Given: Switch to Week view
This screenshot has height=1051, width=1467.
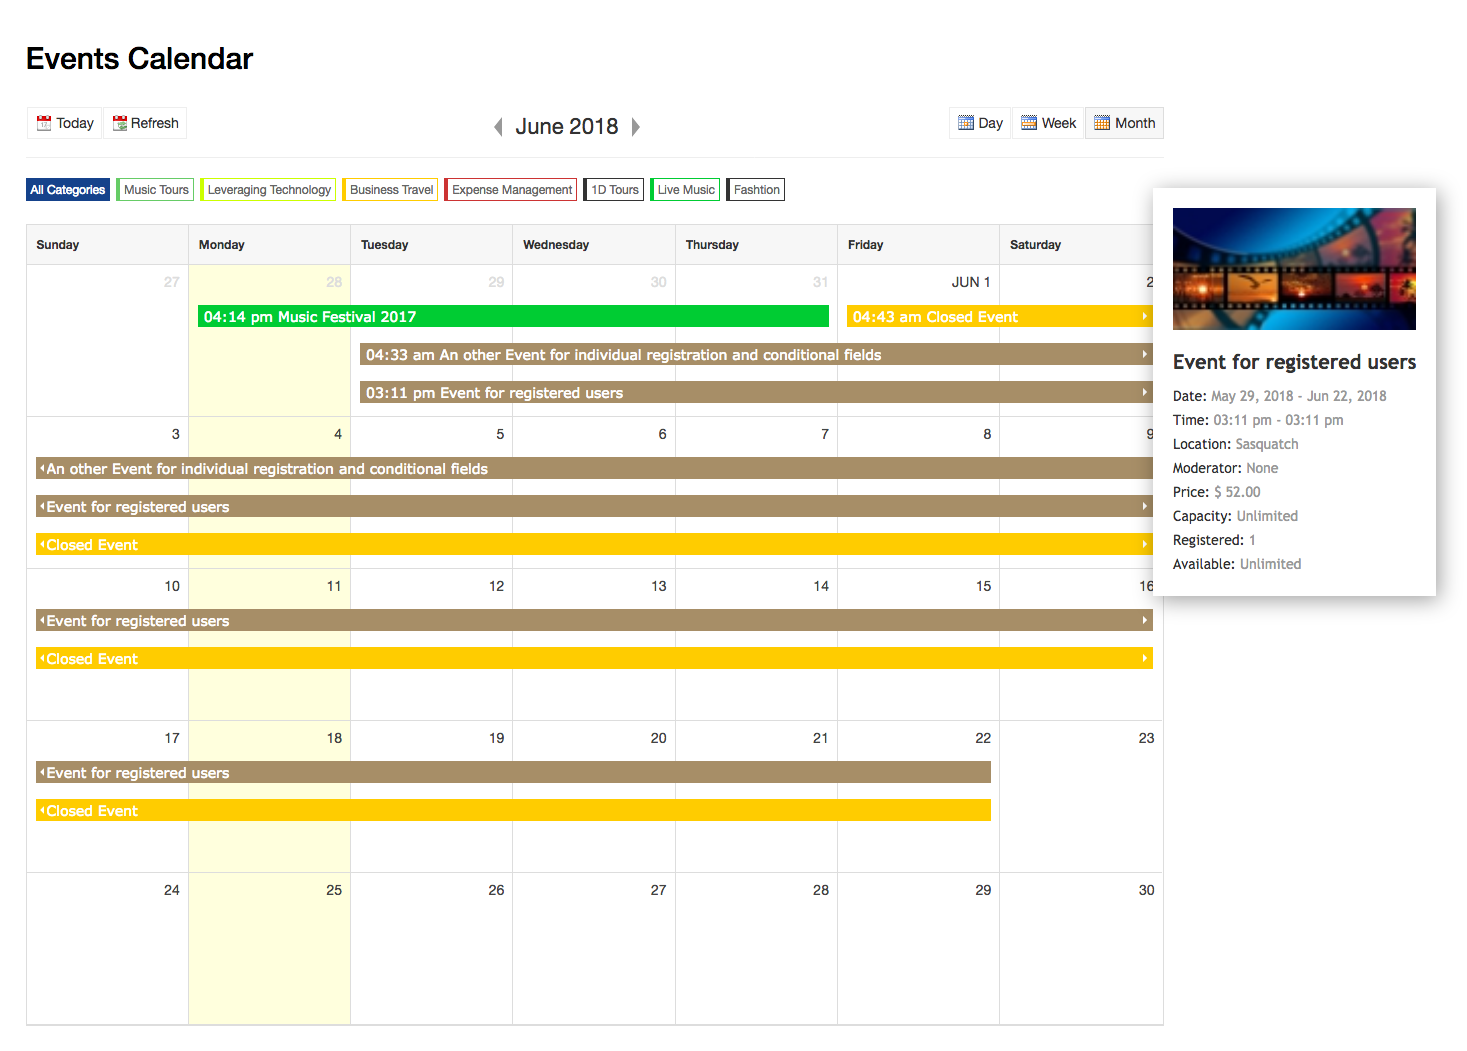Looking at the screenshot, I should point(1048,123).
